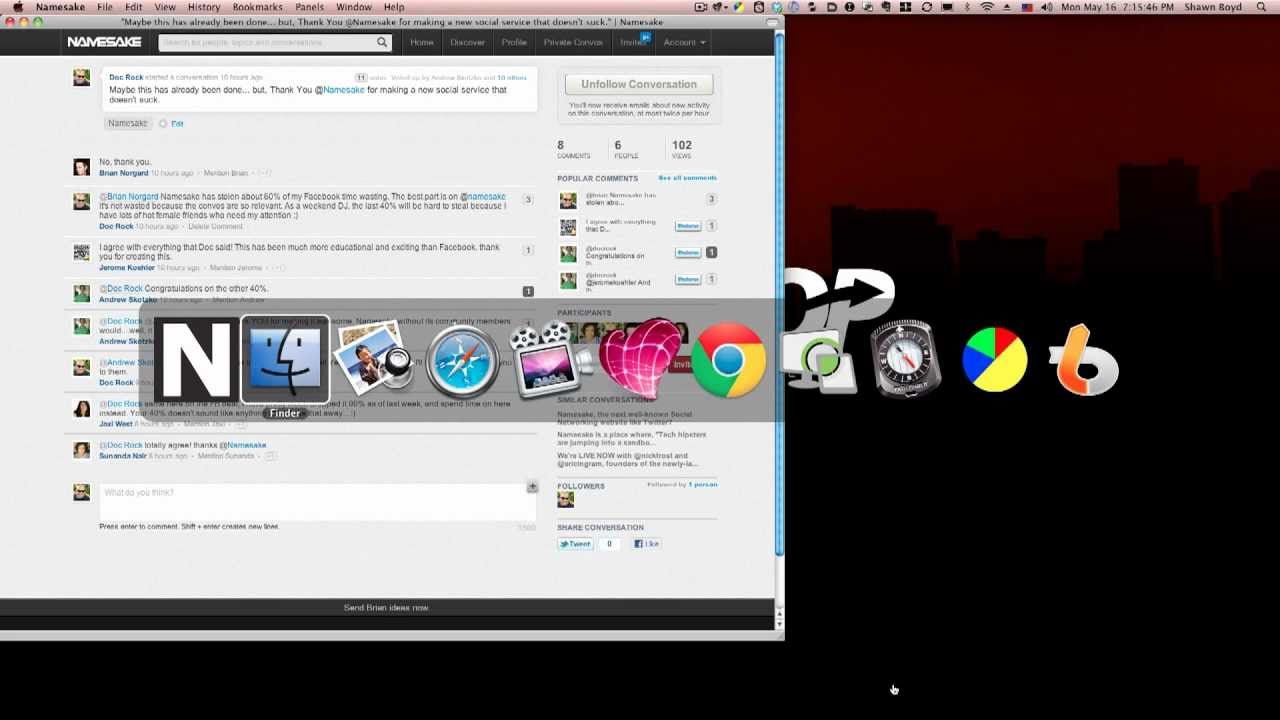
Task: Click Sunanda Nair author name
Action: point(122,456)
